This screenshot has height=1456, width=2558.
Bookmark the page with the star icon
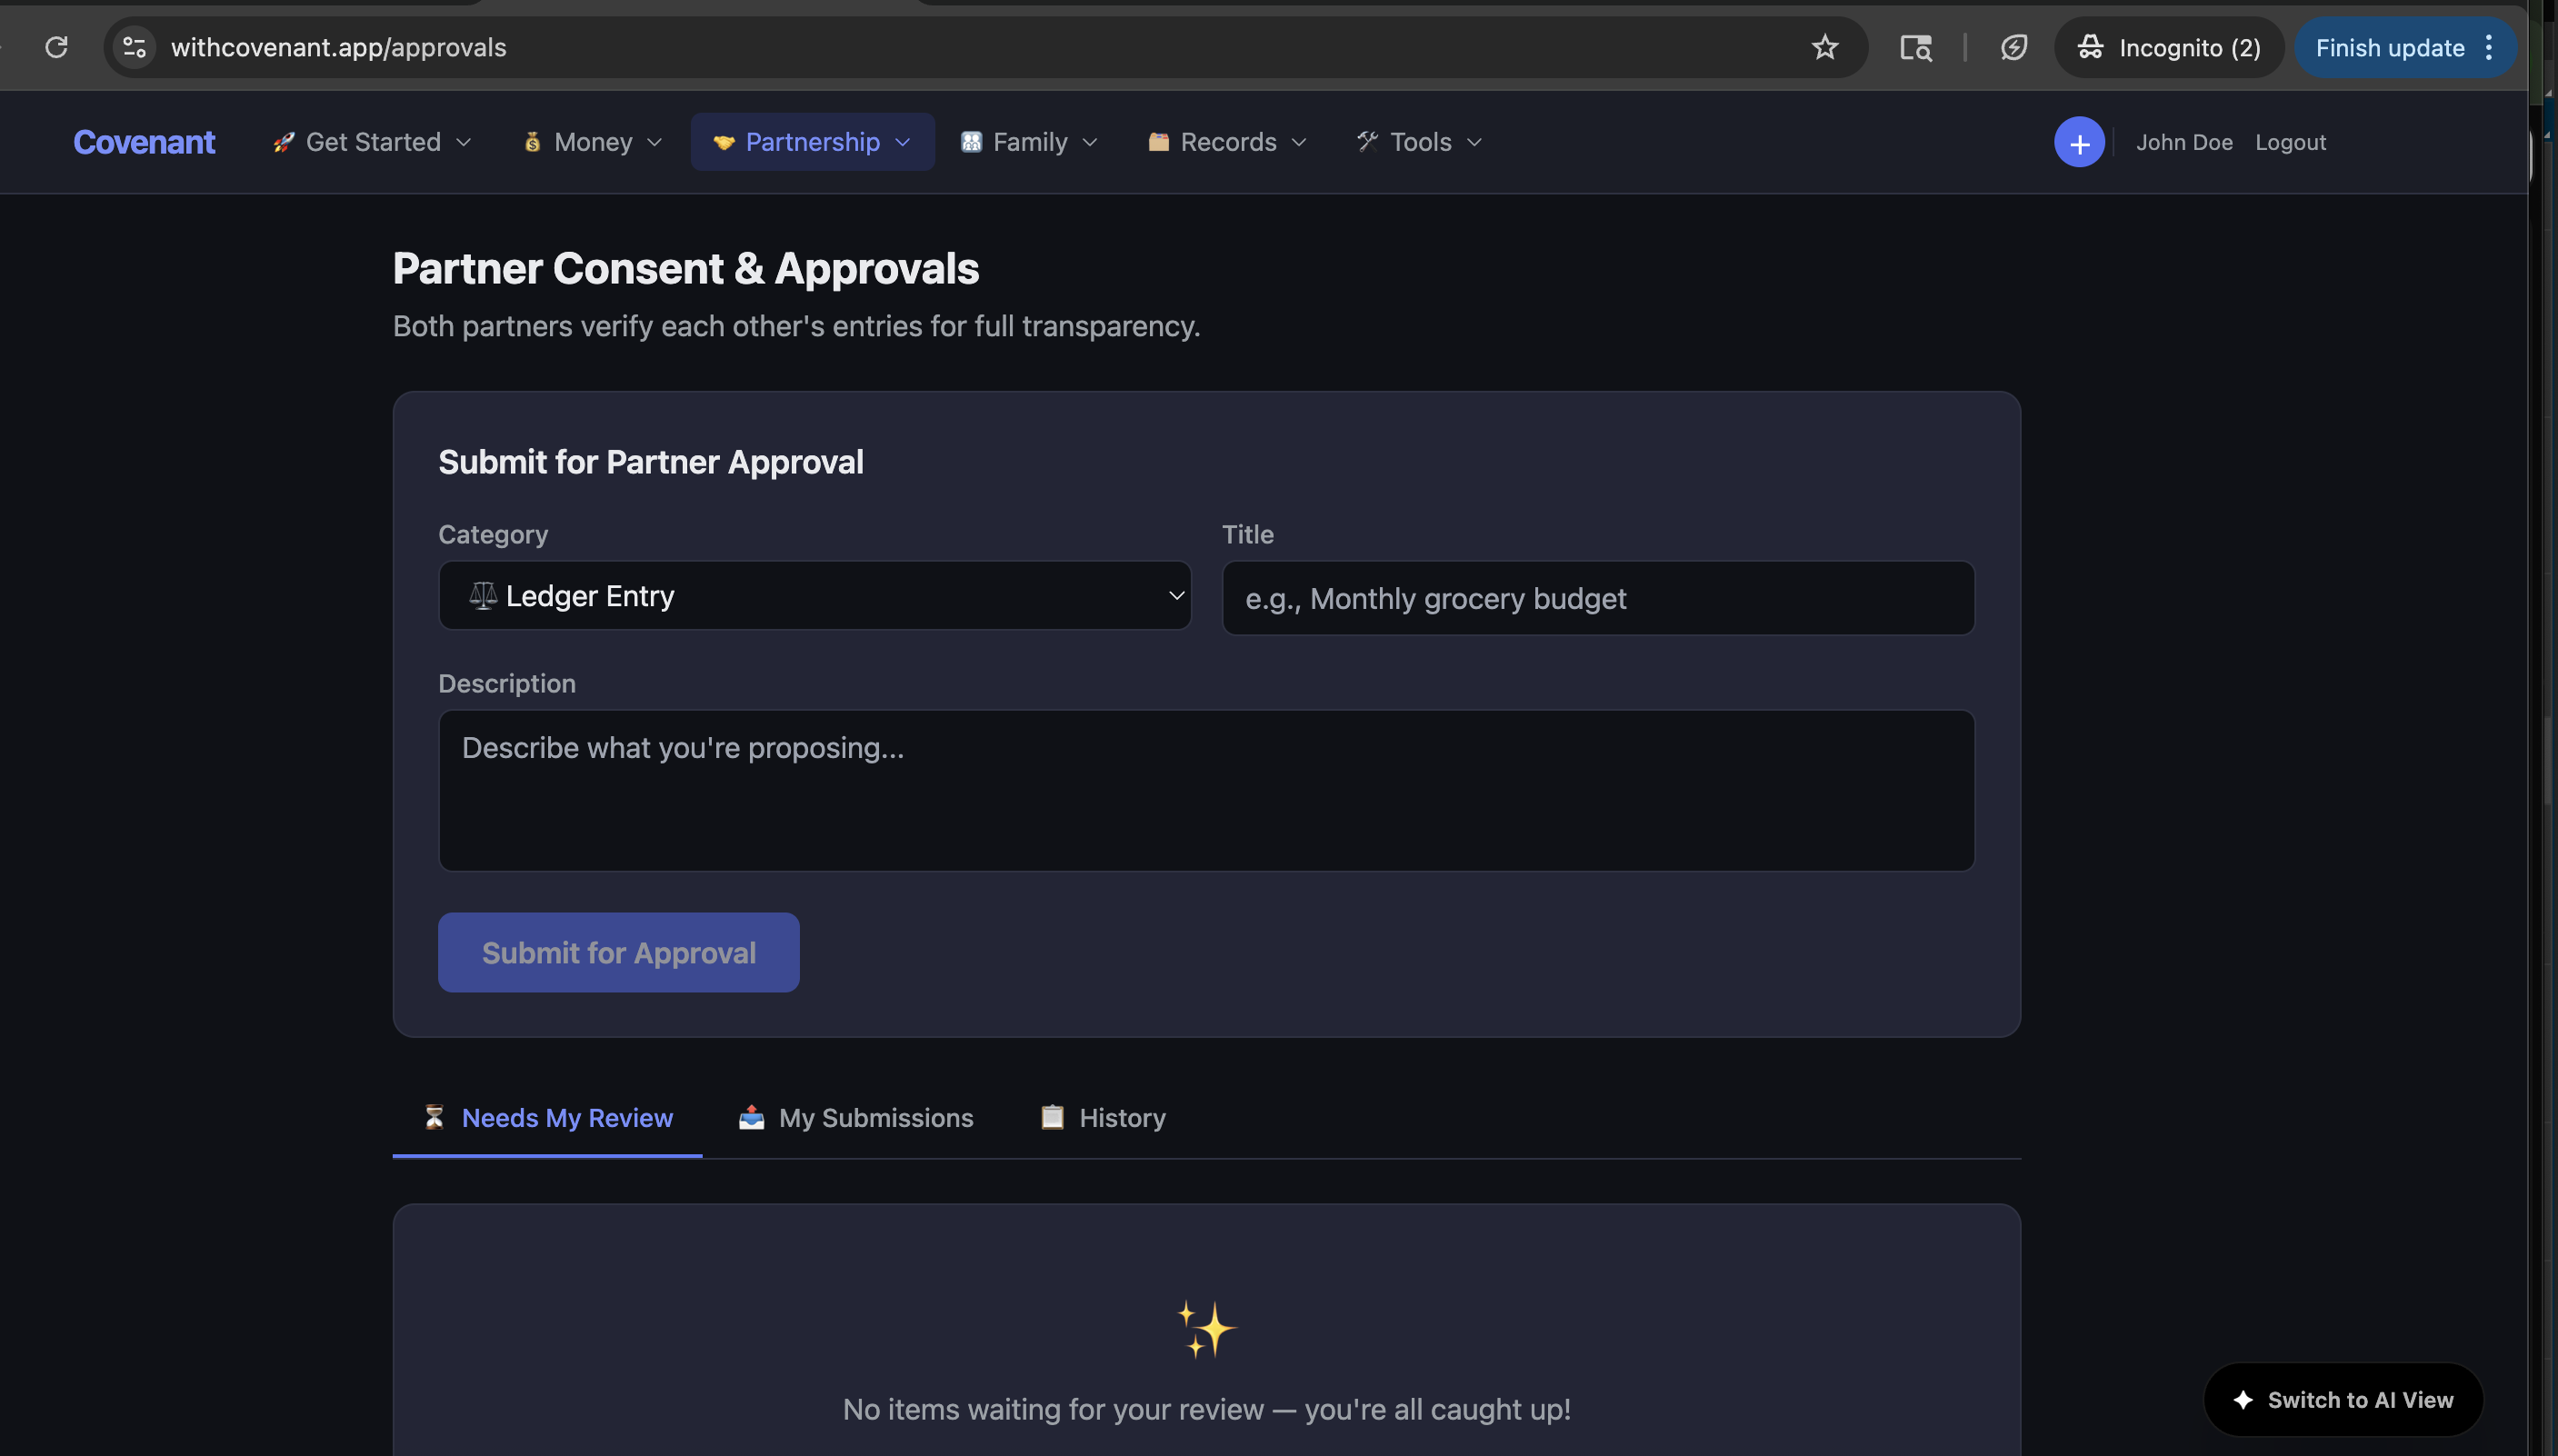click(1825, 47)
